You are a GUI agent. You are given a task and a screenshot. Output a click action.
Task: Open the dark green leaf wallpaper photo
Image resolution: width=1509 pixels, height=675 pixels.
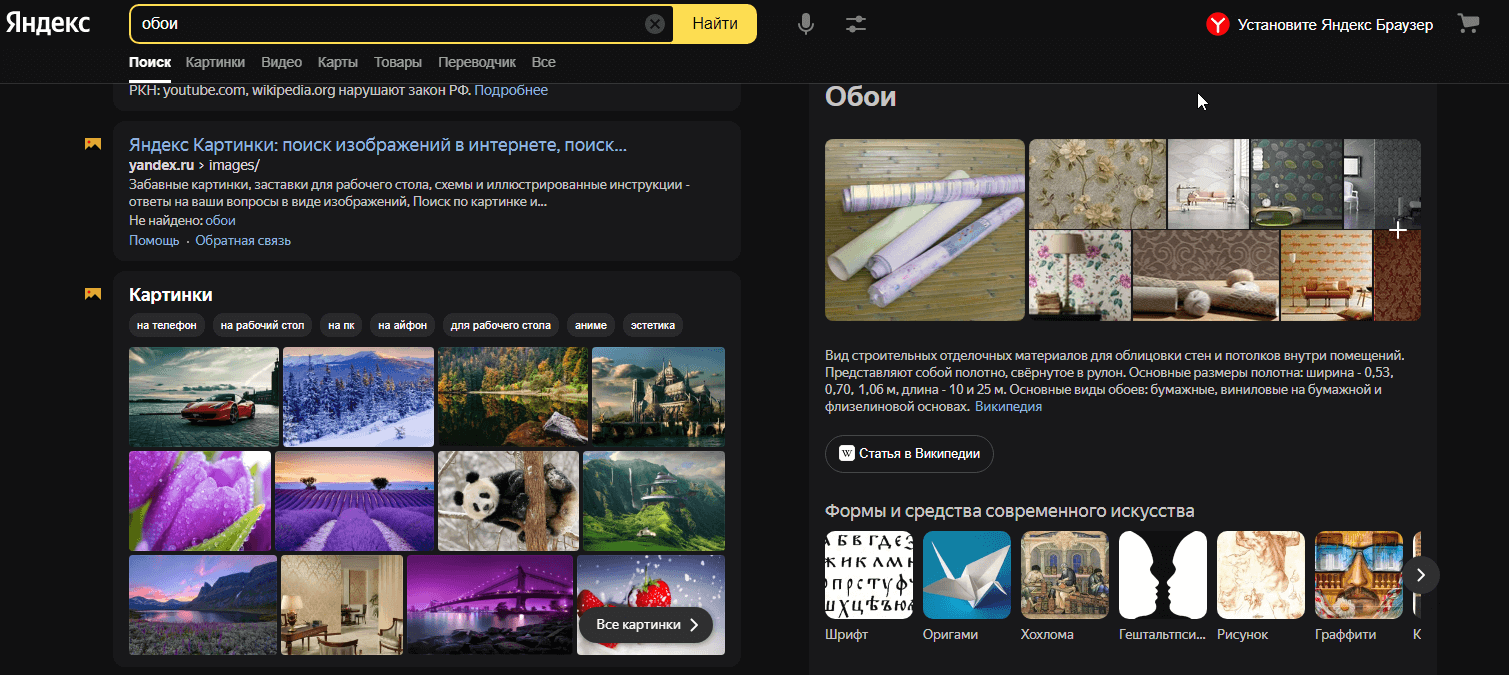pos(1296,183)
